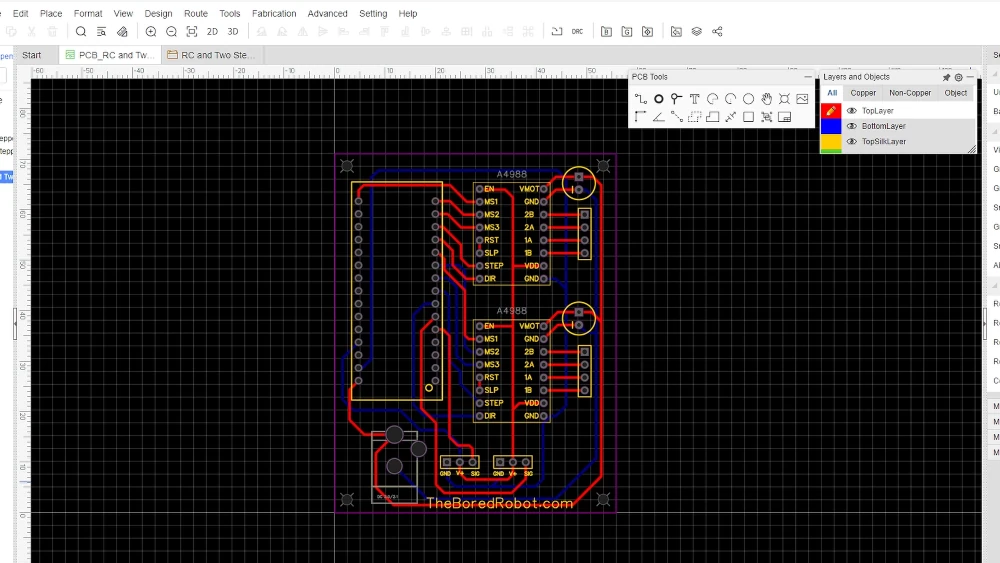Screen dimensions: 1000x563
Task: Open the Advanced menu
Action: click(327, 13)
